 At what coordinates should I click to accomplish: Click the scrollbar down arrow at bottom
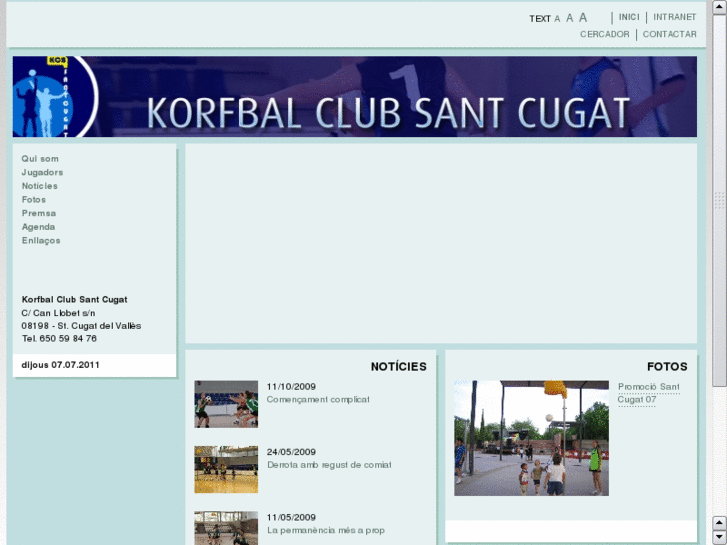[x=720, y=537]
